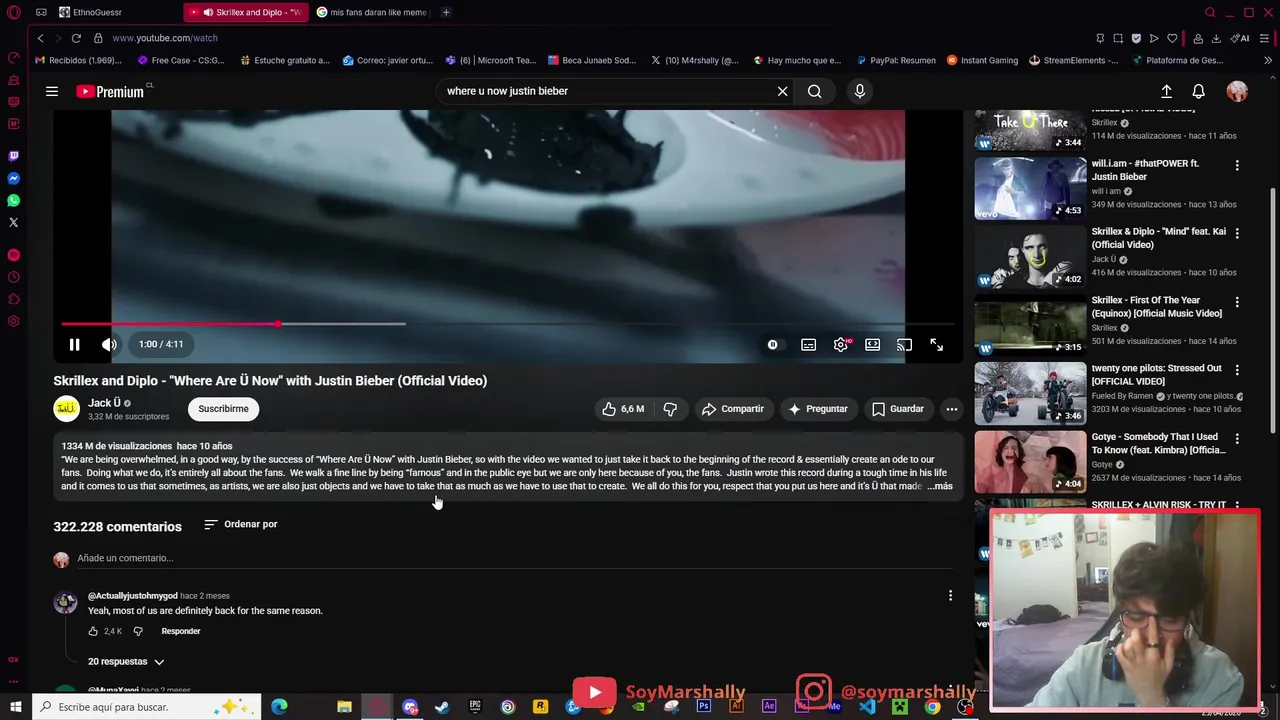Image resolution: width=1280 pixels, height=720 pixels.
Task: Open options menu for first comment
Action: pyautogui.click(x=950, y=596)
